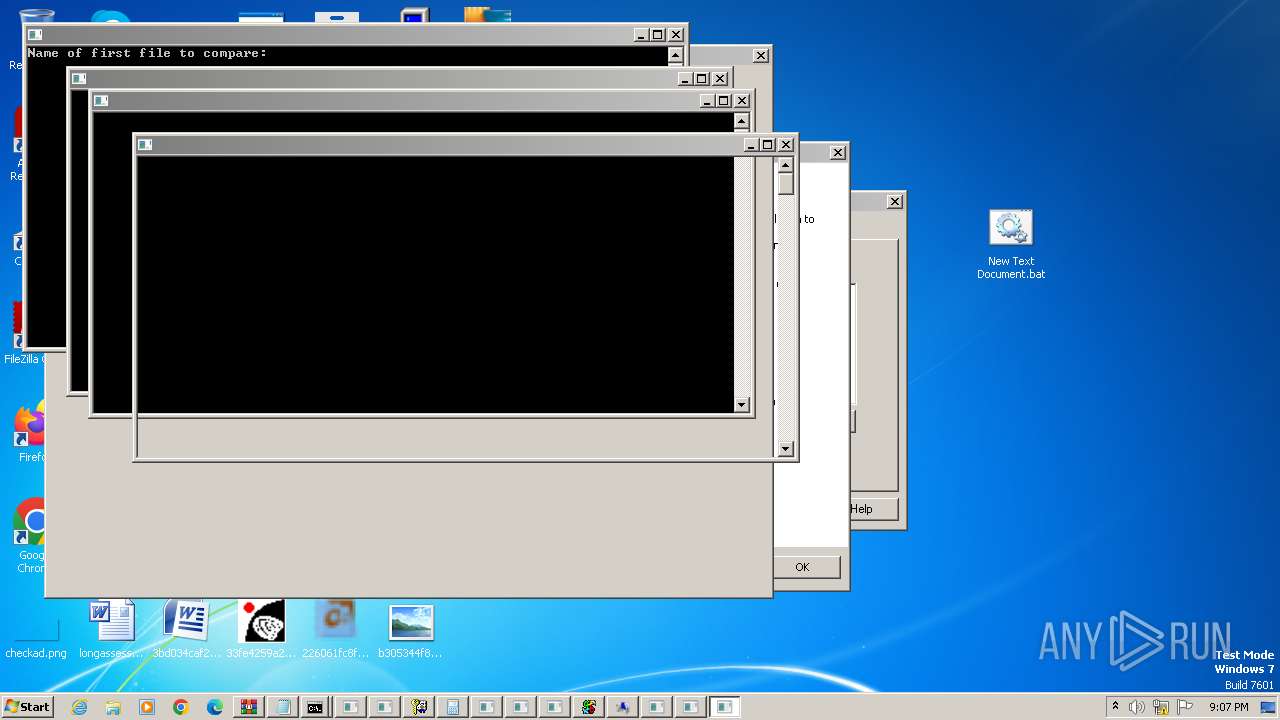Close the 'Name of first file to compare' console
The width and height of the screenshot is (1280, 720).
[x=676, y=35]
